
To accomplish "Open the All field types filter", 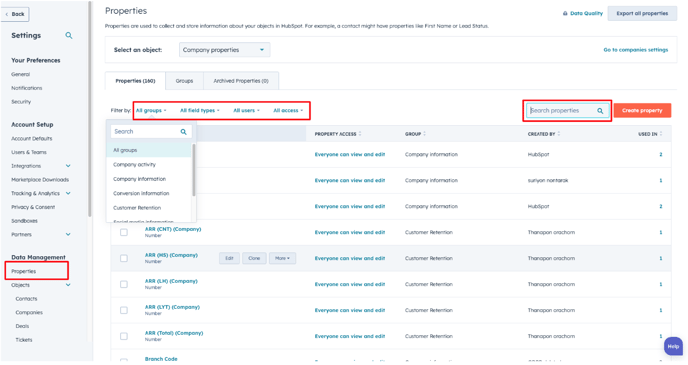I will (x=200, y=111).
